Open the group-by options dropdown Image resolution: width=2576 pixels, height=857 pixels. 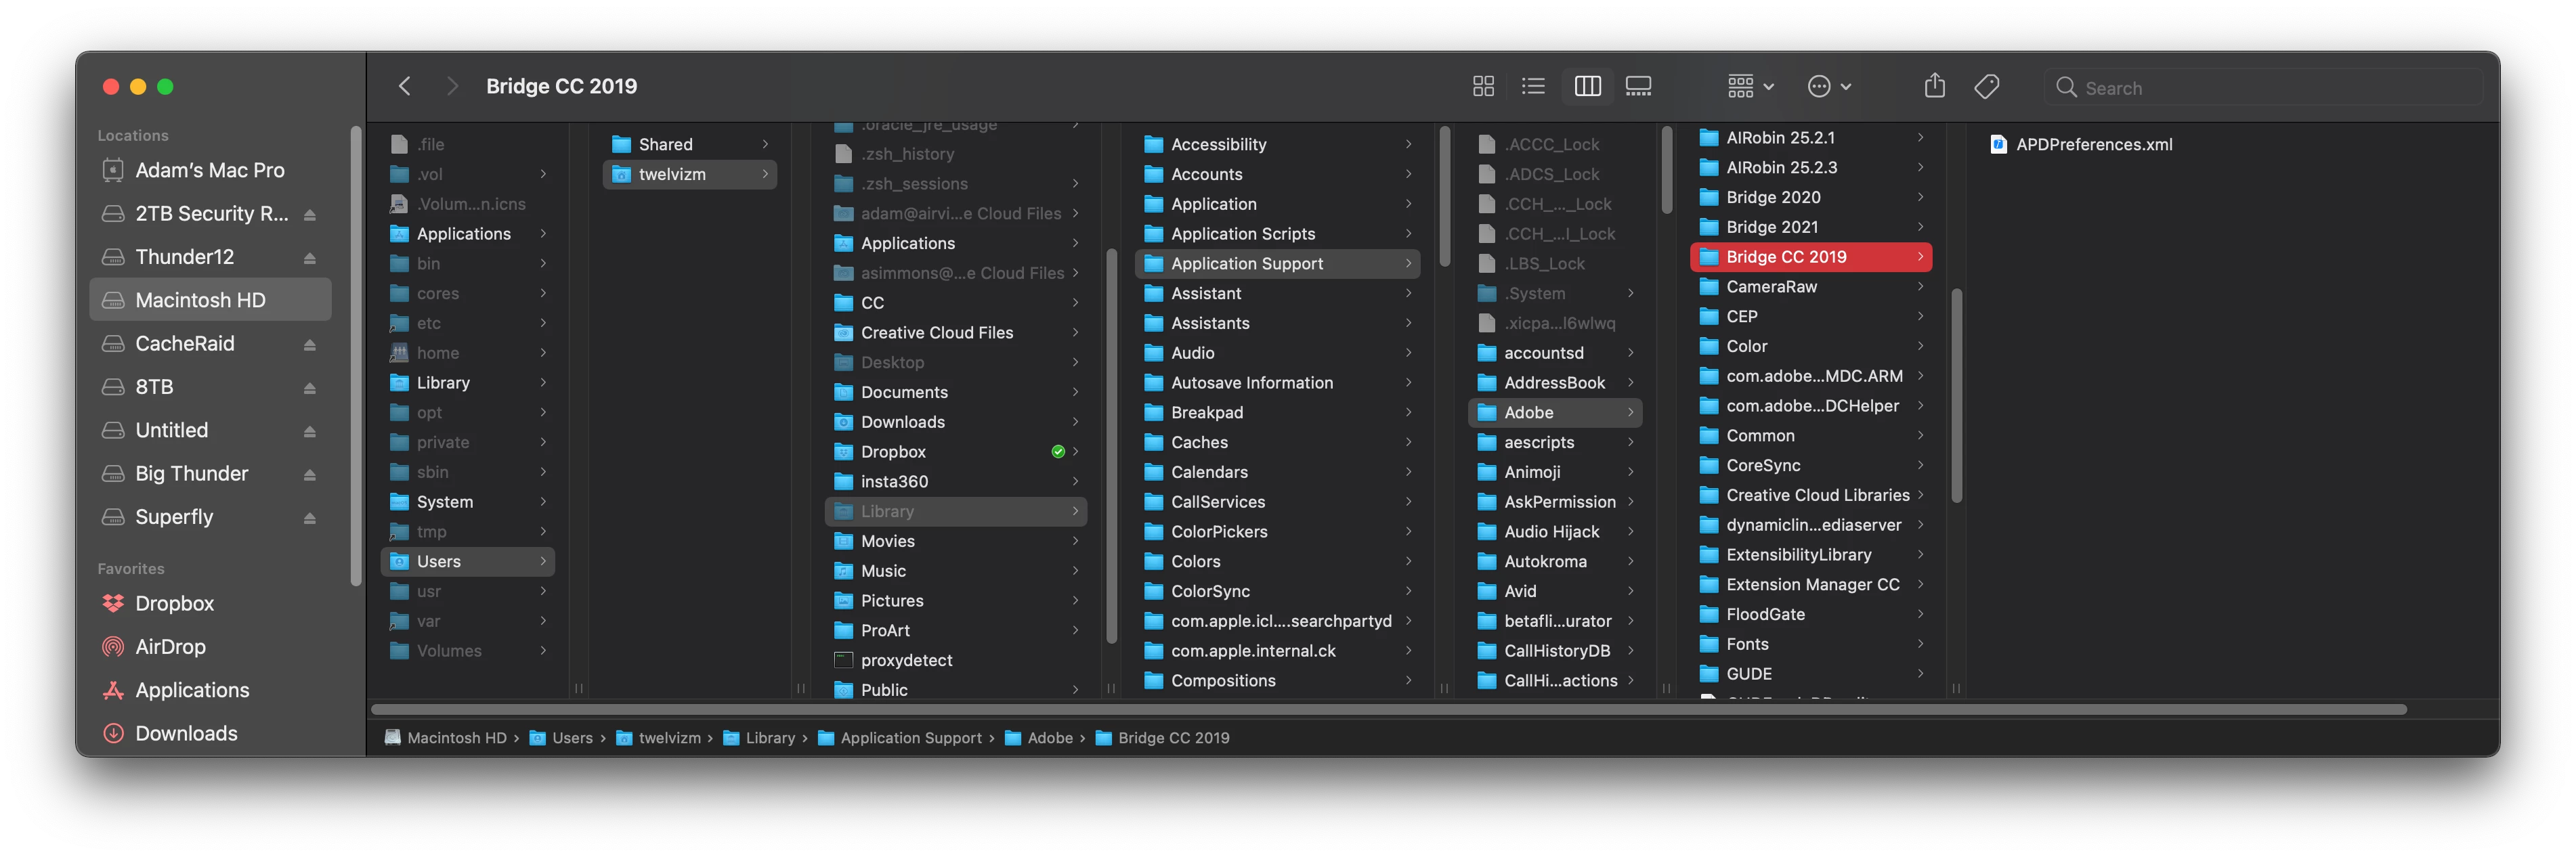[1750, 87]
